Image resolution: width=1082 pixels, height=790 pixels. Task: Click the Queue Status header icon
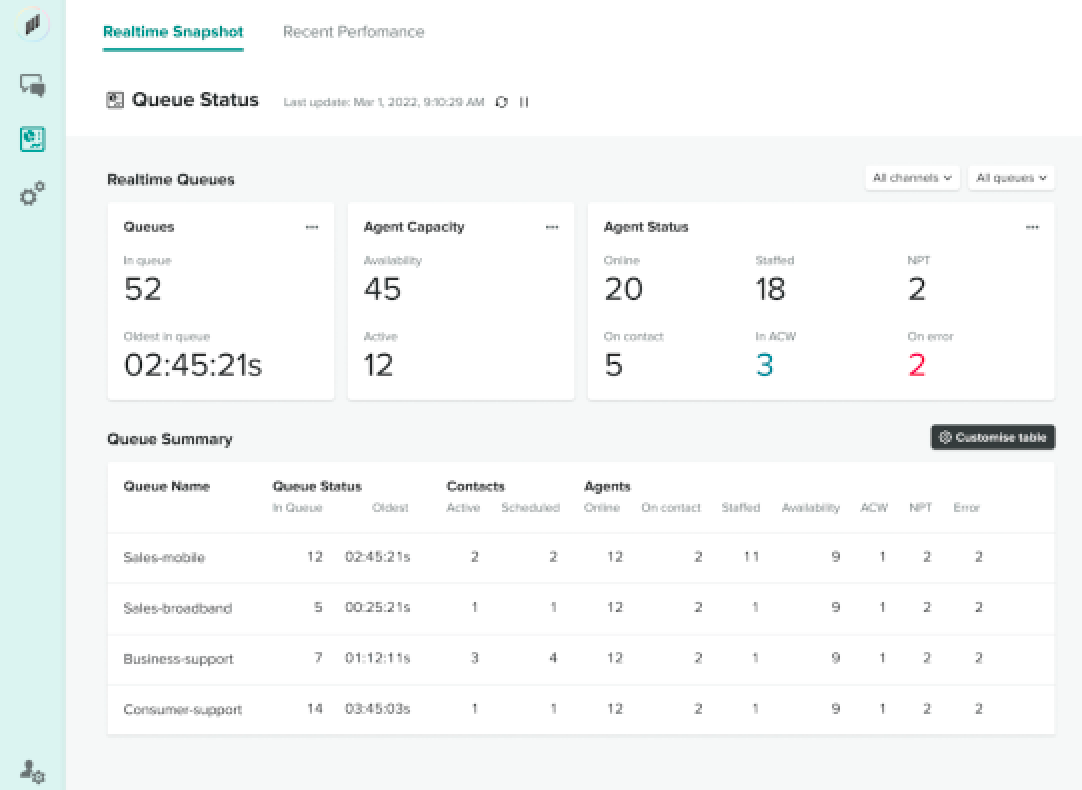coord(115,100)
